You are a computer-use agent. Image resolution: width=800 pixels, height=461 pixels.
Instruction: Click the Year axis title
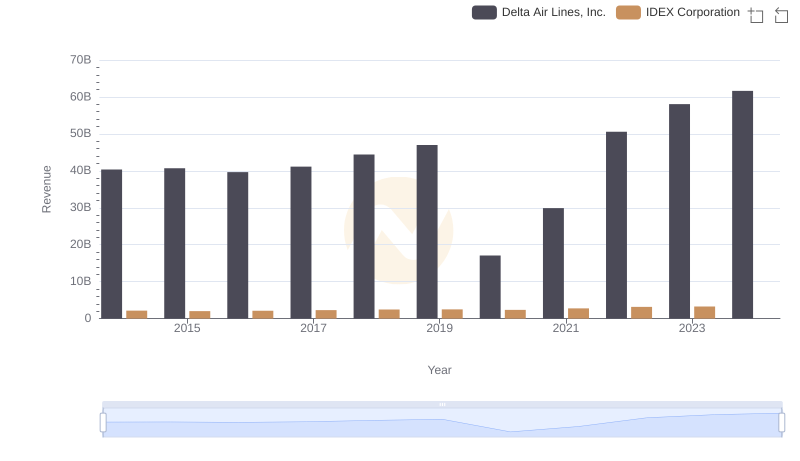[439, 370]
